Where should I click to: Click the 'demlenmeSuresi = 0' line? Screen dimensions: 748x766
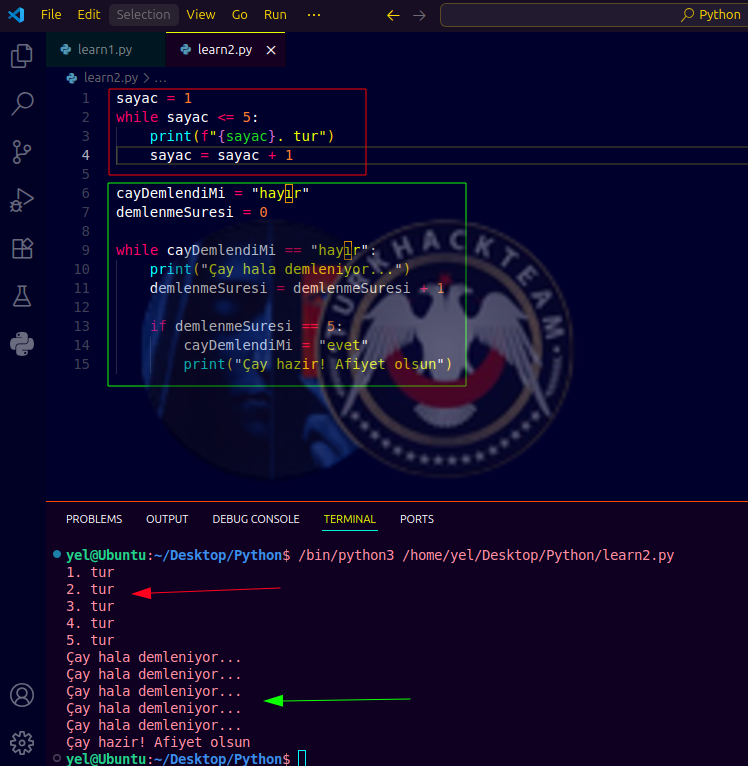192,213
